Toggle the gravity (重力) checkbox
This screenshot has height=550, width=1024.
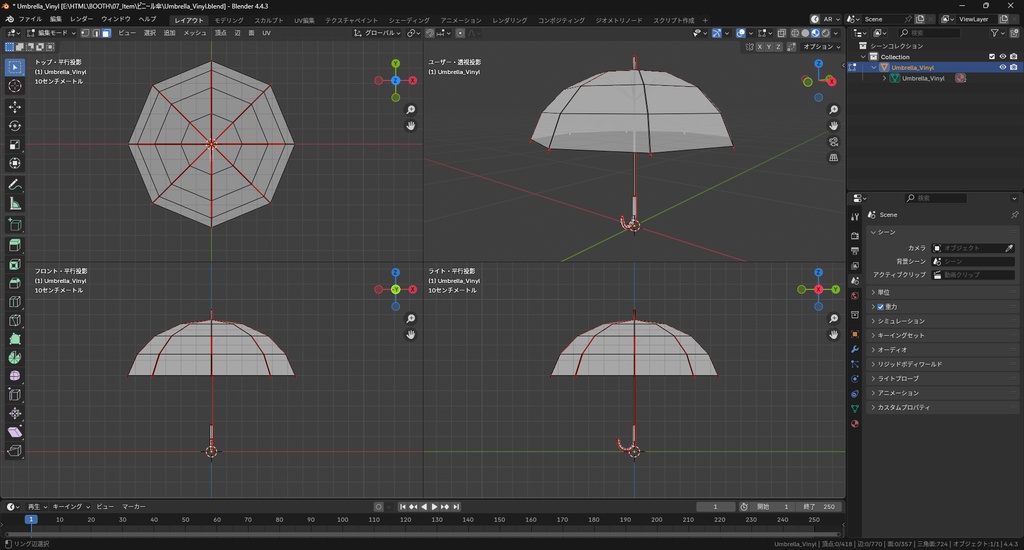point(880,307)
